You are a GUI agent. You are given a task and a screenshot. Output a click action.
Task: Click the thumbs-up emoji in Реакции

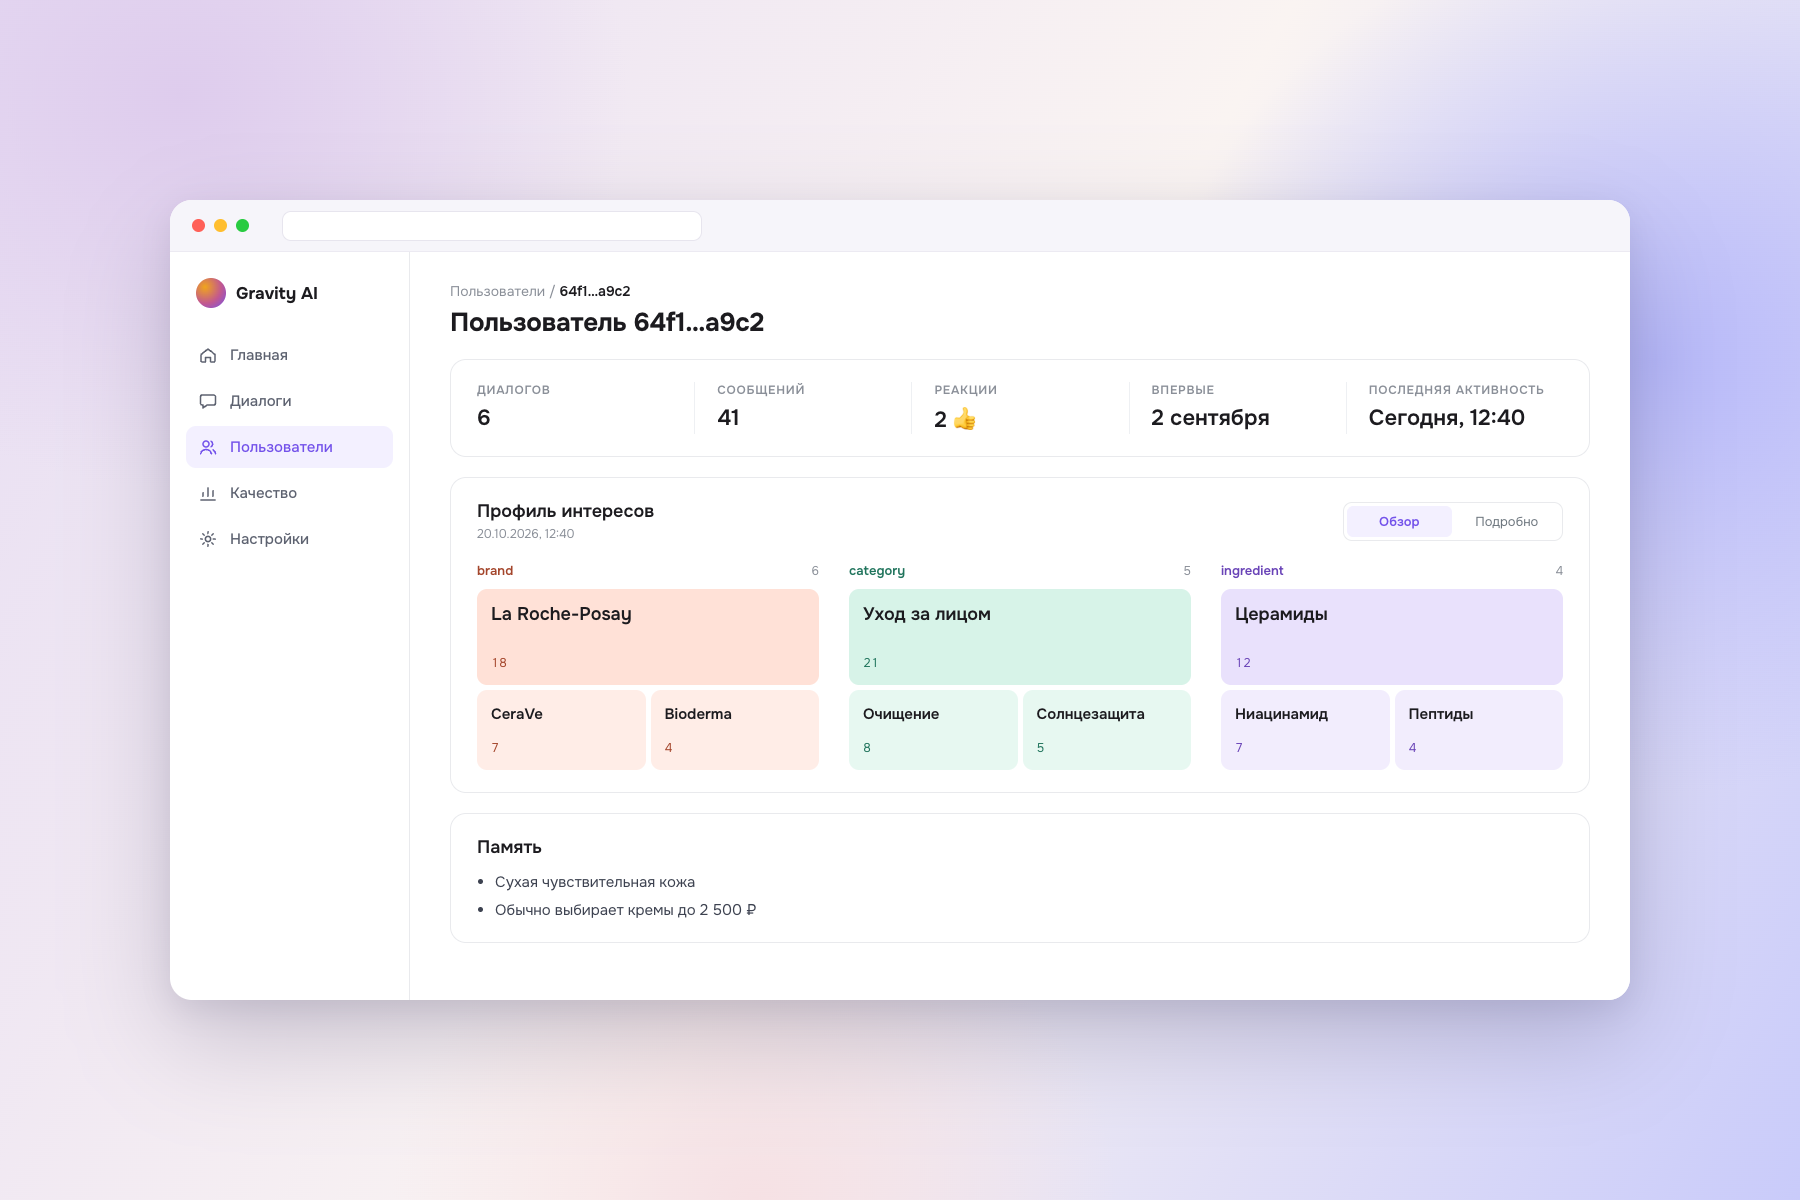click(965, 418)
